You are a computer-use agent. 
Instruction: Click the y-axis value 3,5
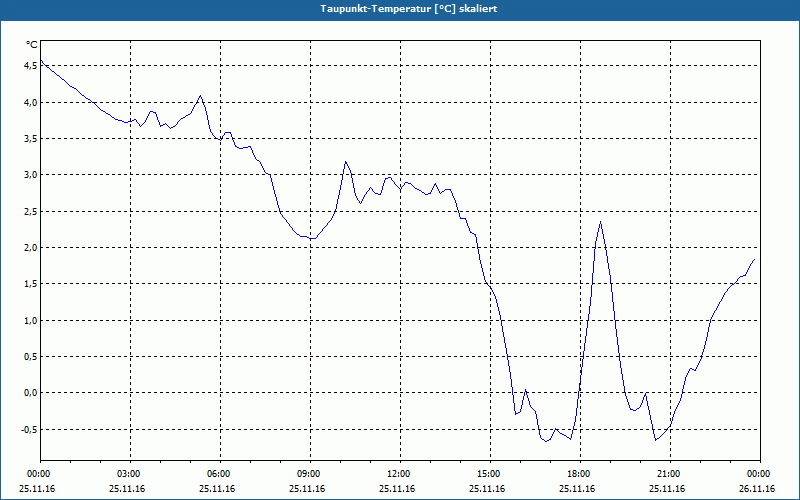[30, 139]
